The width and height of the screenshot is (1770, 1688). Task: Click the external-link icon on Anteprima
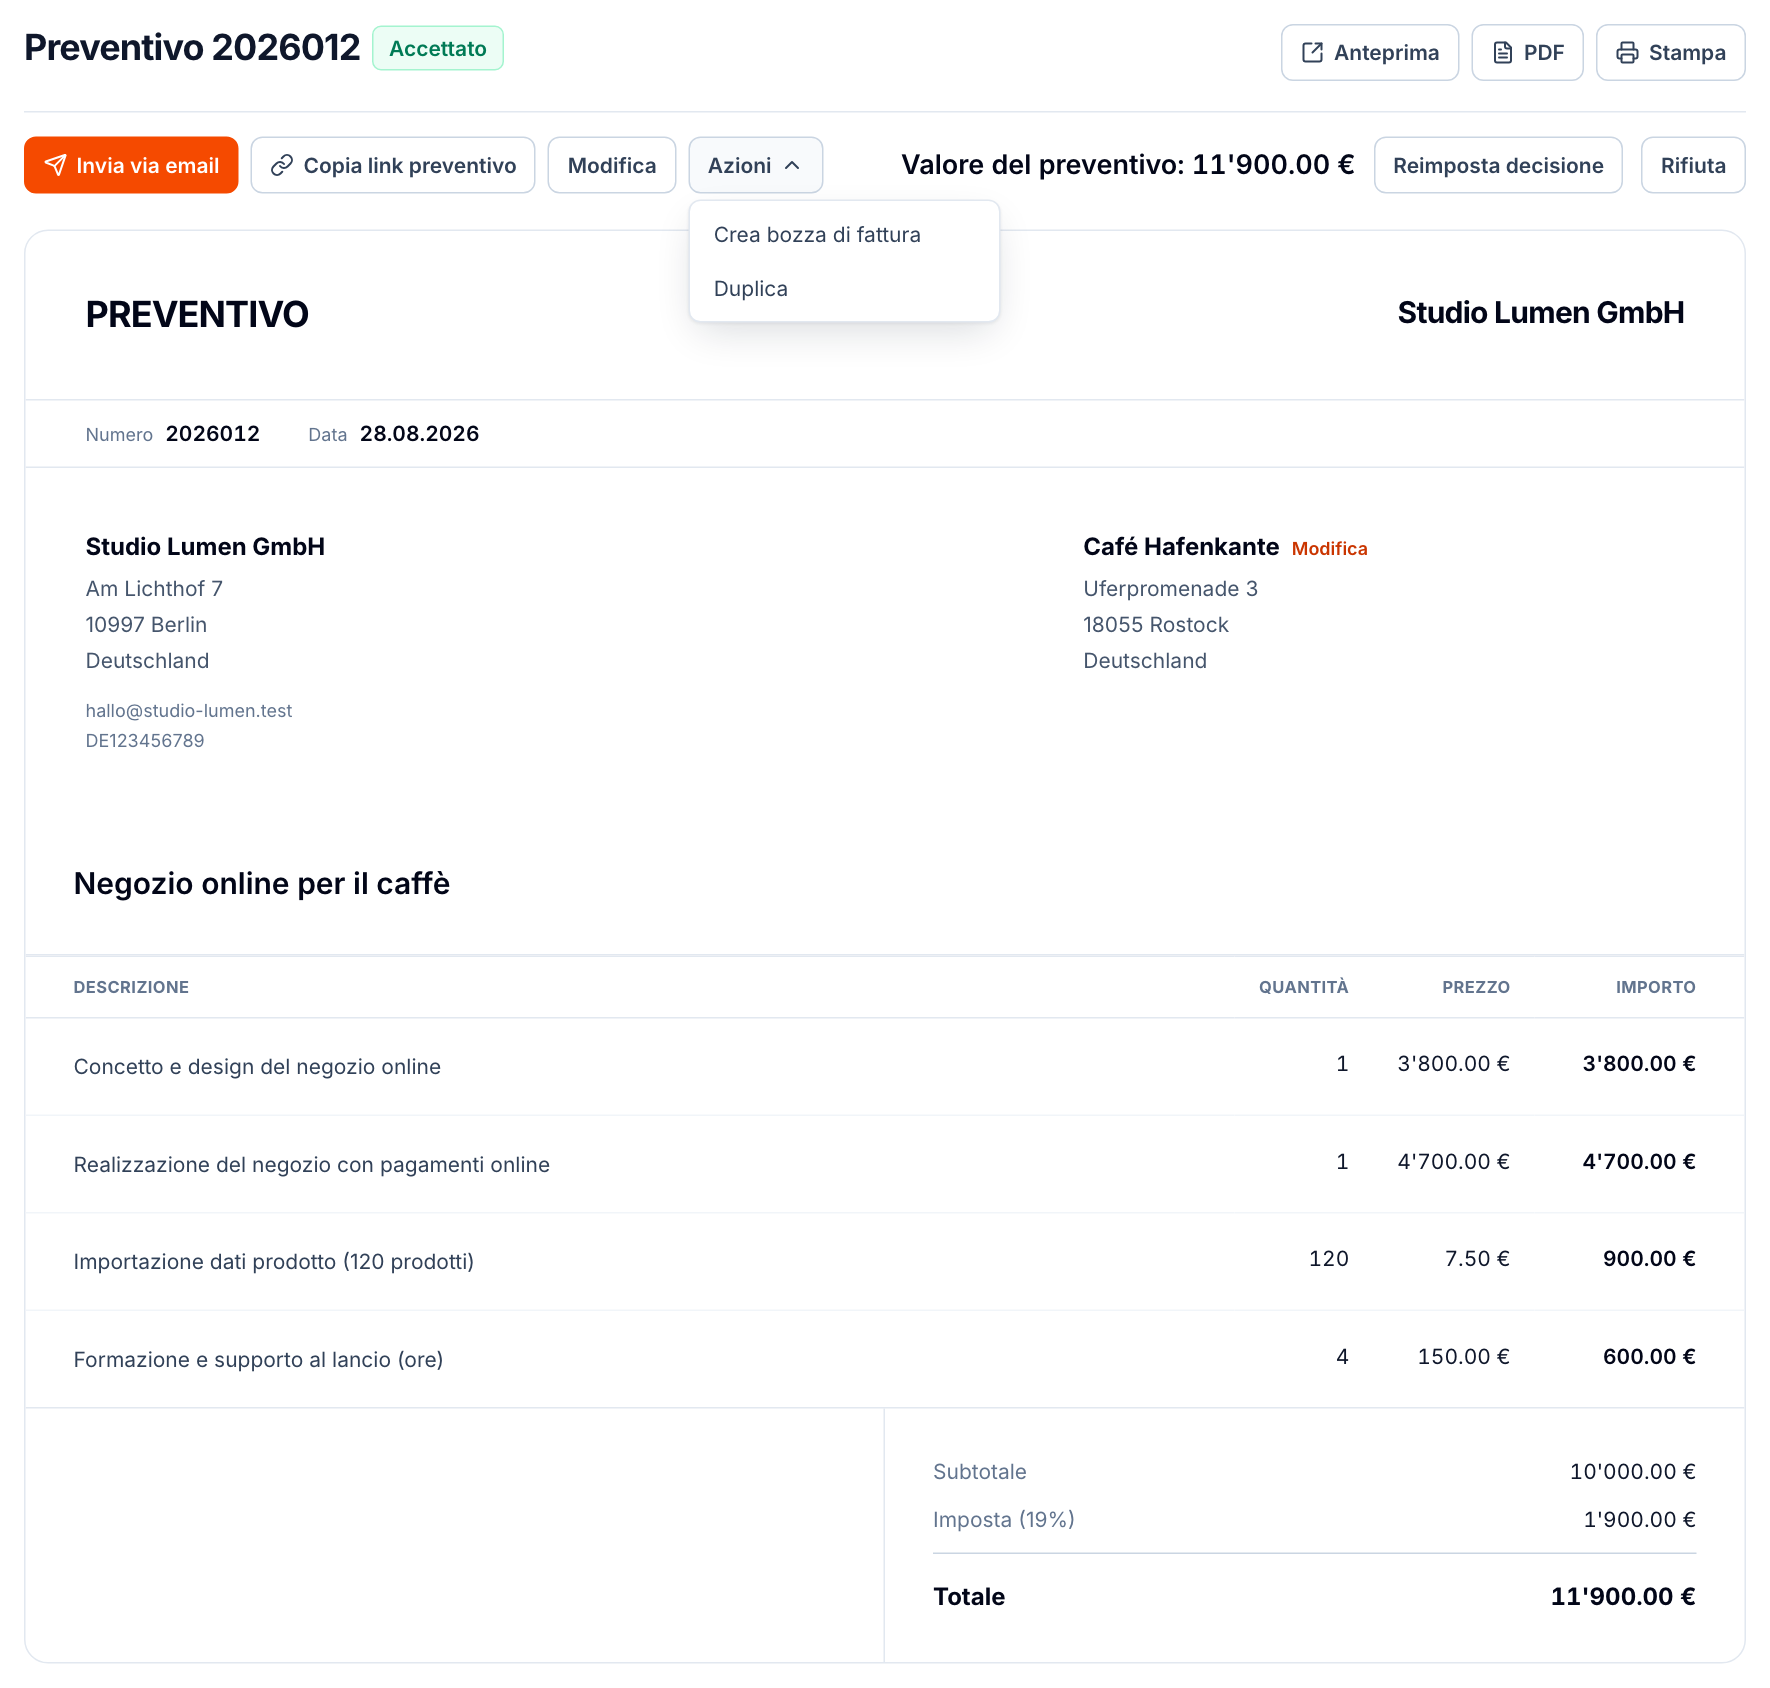tap(1312, 53)
